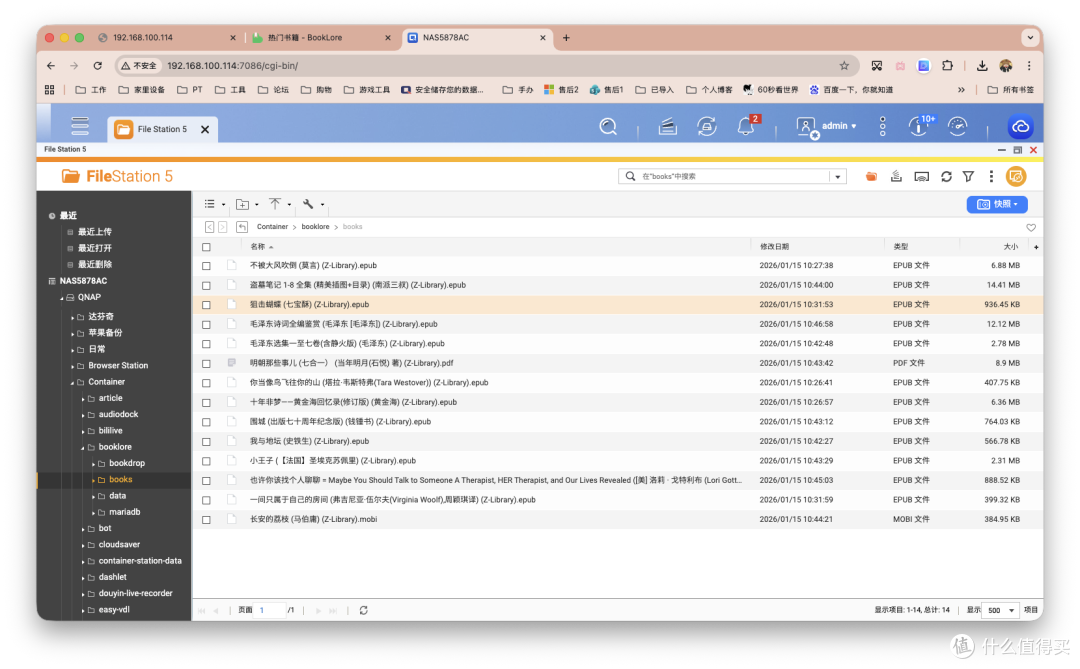This screenshot has width=1080, height=669.
Task: Click the page number input field
Action: [269, 610]
